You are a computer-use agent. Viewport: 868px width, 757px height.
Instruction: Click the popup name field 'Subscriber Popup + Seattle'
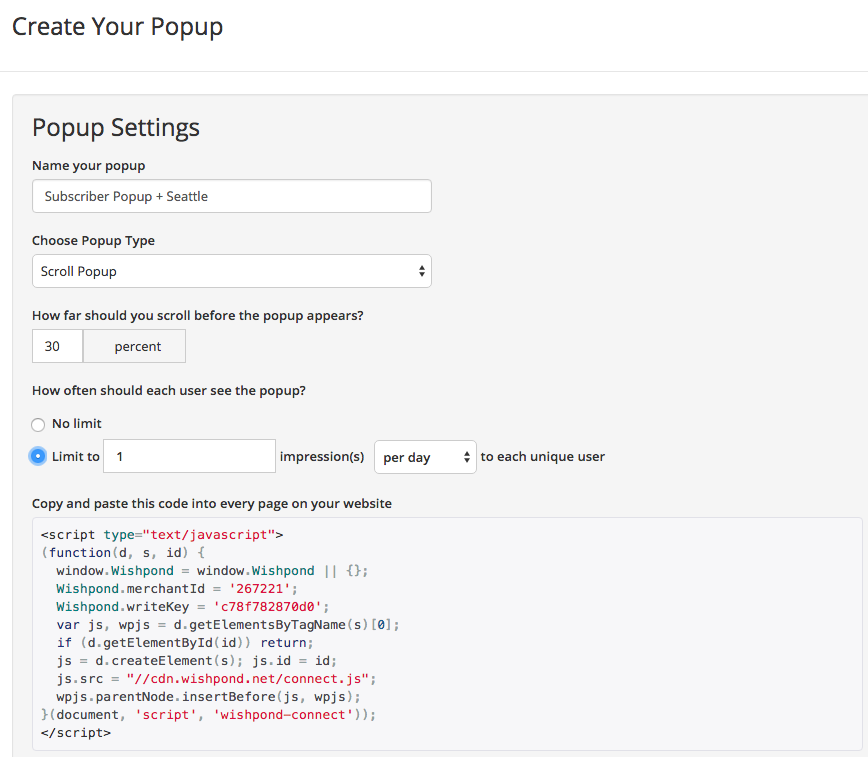click(231, 196)
